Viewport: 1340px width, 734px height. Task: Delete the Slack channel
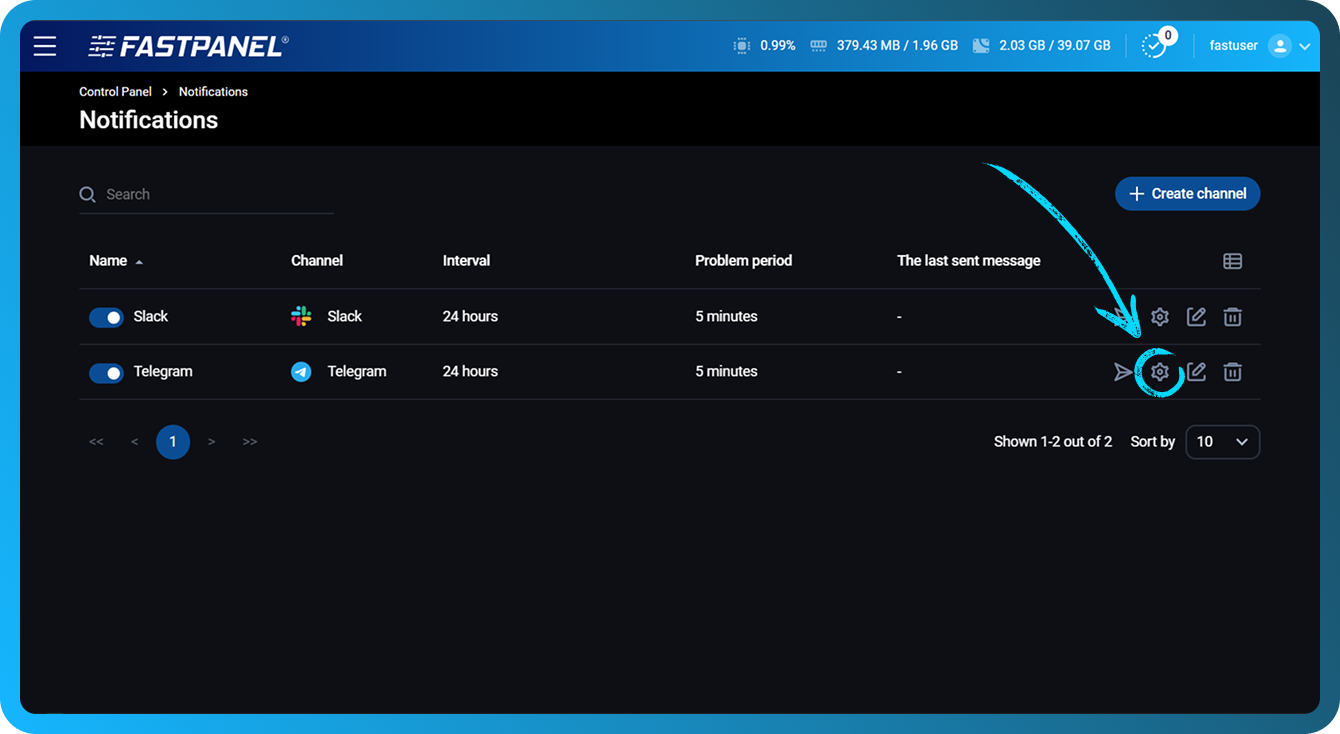click(x=1233, y=317)
